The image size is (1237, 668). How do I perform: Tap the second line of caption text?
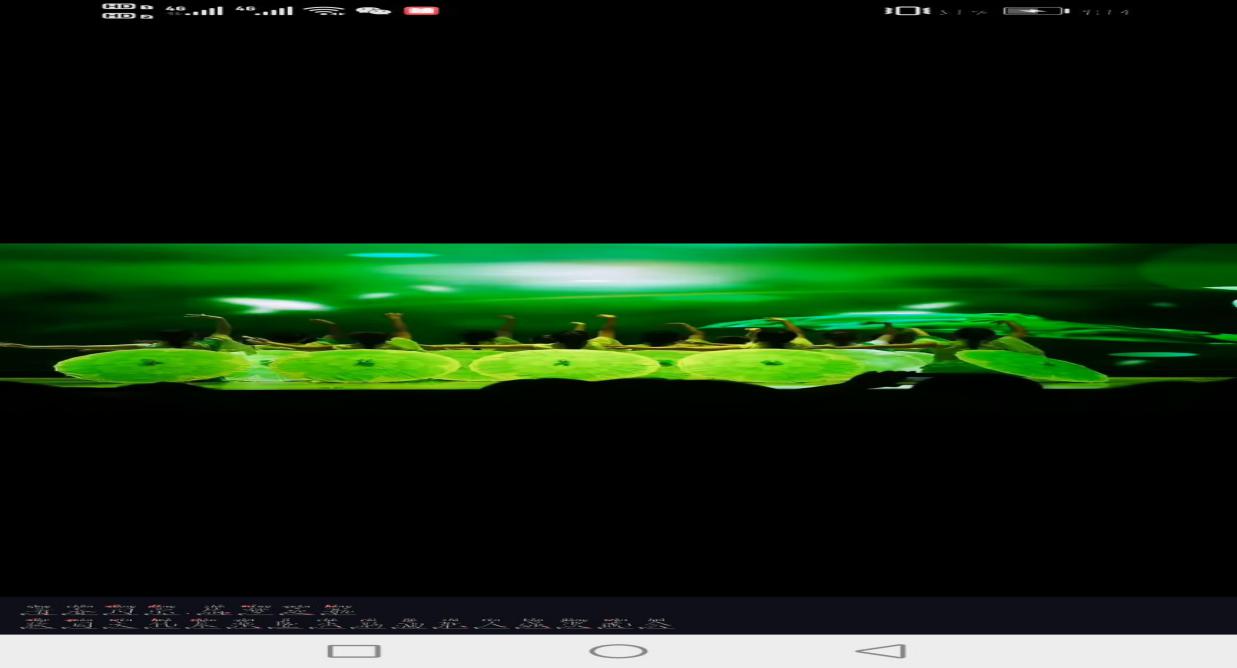(x=345, y=624)
